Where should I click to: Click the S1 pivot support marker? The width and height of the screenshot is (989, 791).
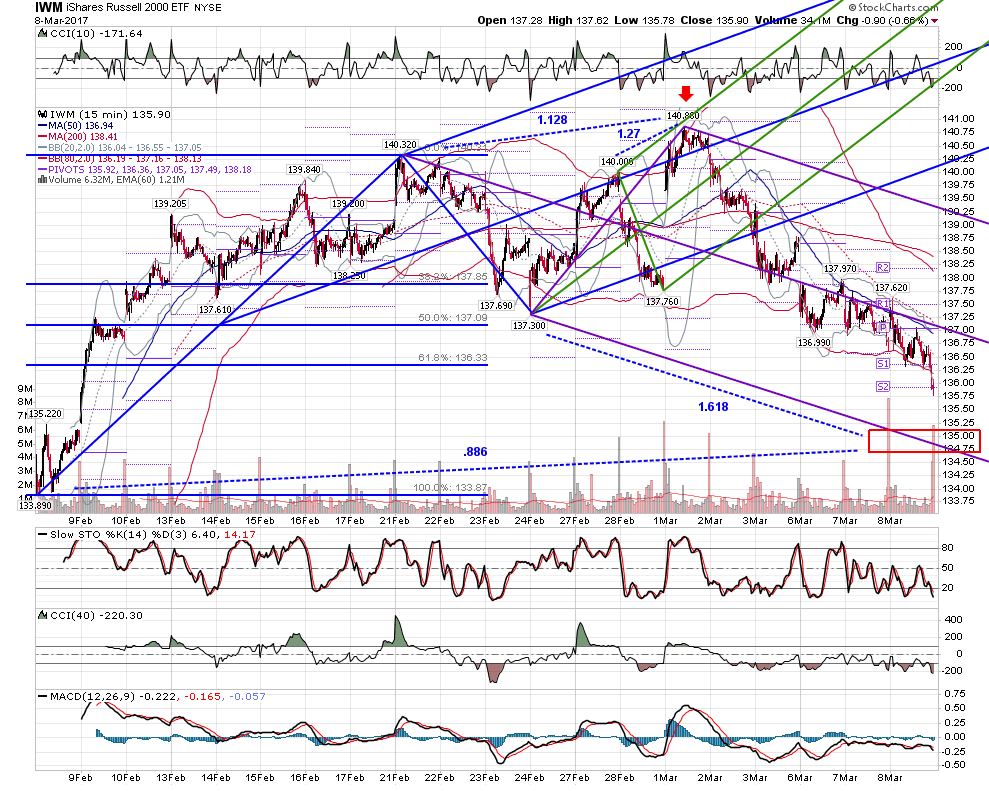pos(883,364)
